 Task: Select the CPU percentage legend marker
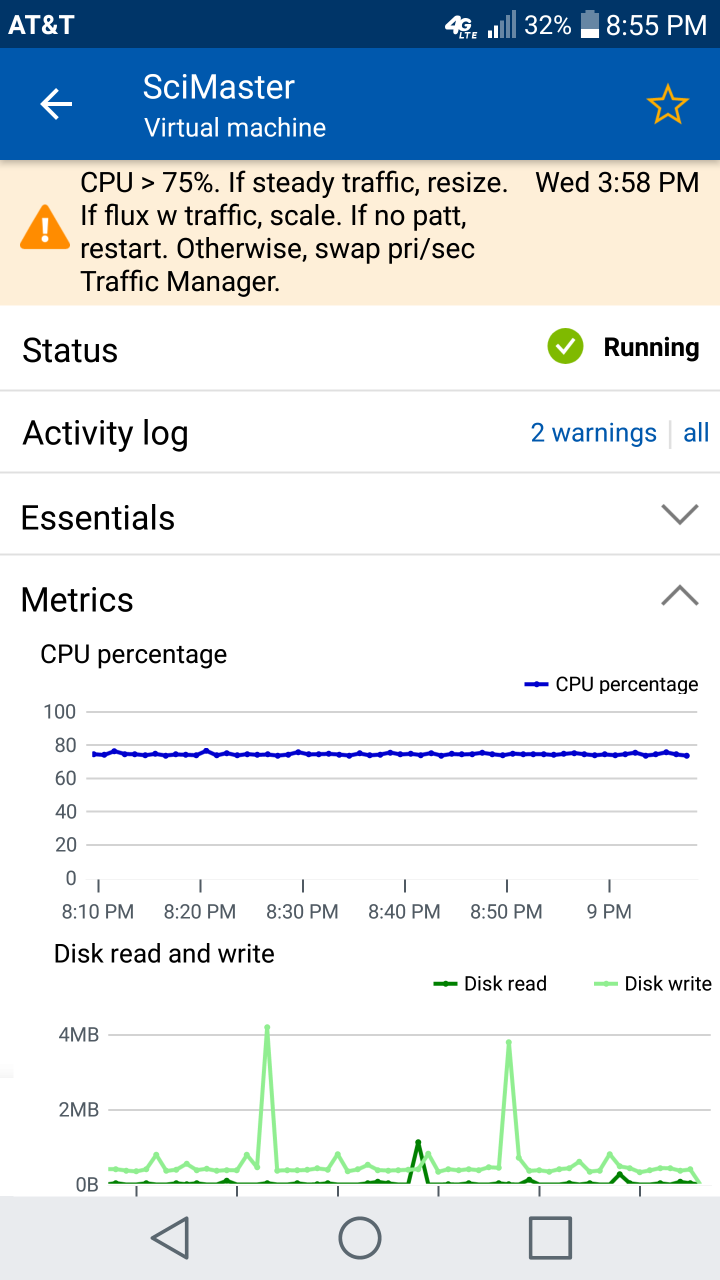tap(537, 684)
